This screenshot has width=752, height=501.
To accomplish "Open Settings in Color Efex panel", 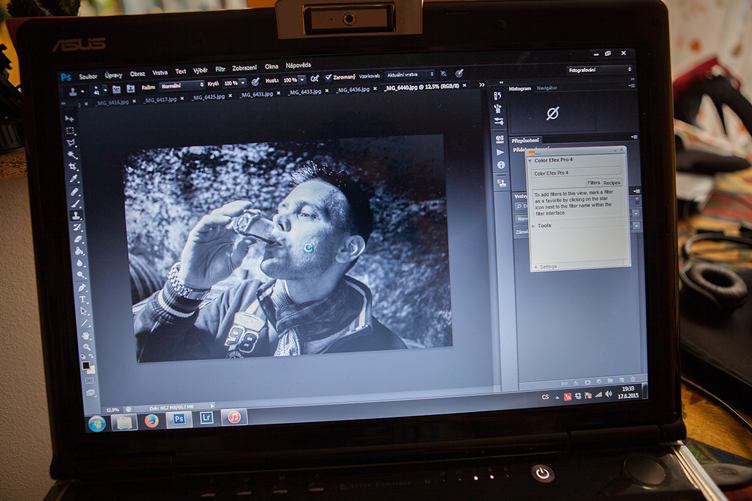I will (546, 267).
